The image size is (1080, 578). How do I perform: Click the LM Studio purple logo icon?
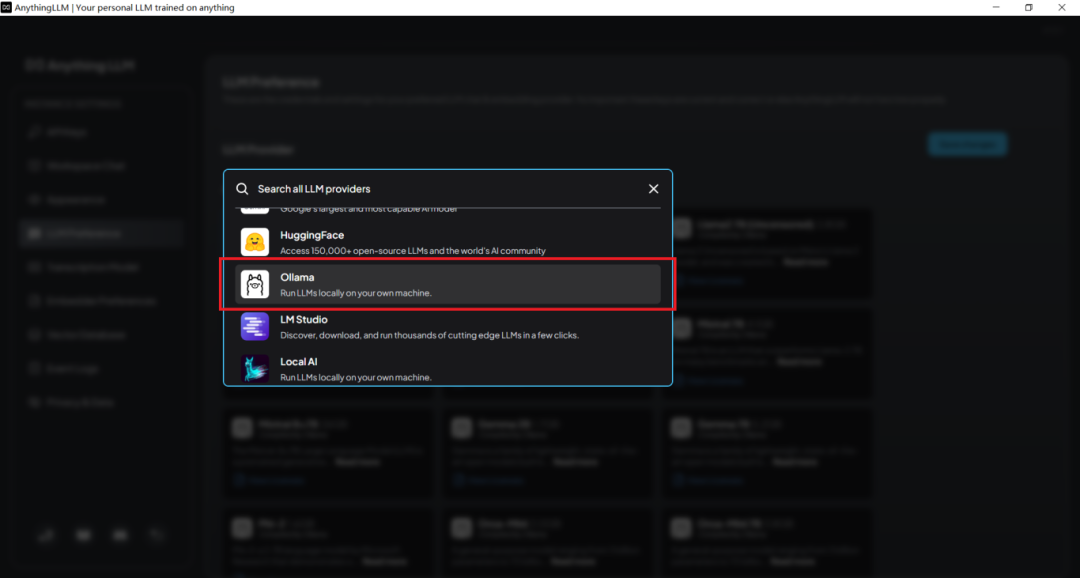point(255,327)
